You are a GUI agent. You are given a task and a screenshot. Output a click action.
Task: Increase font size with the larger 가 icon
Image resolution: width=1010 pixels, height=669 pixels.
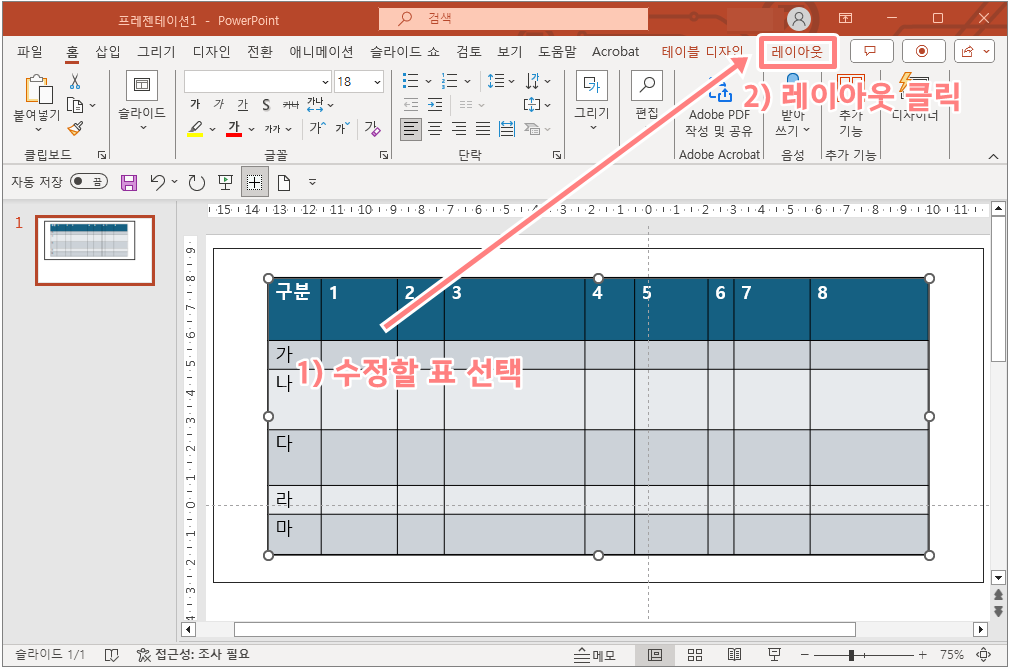click(x=318, y=128)
